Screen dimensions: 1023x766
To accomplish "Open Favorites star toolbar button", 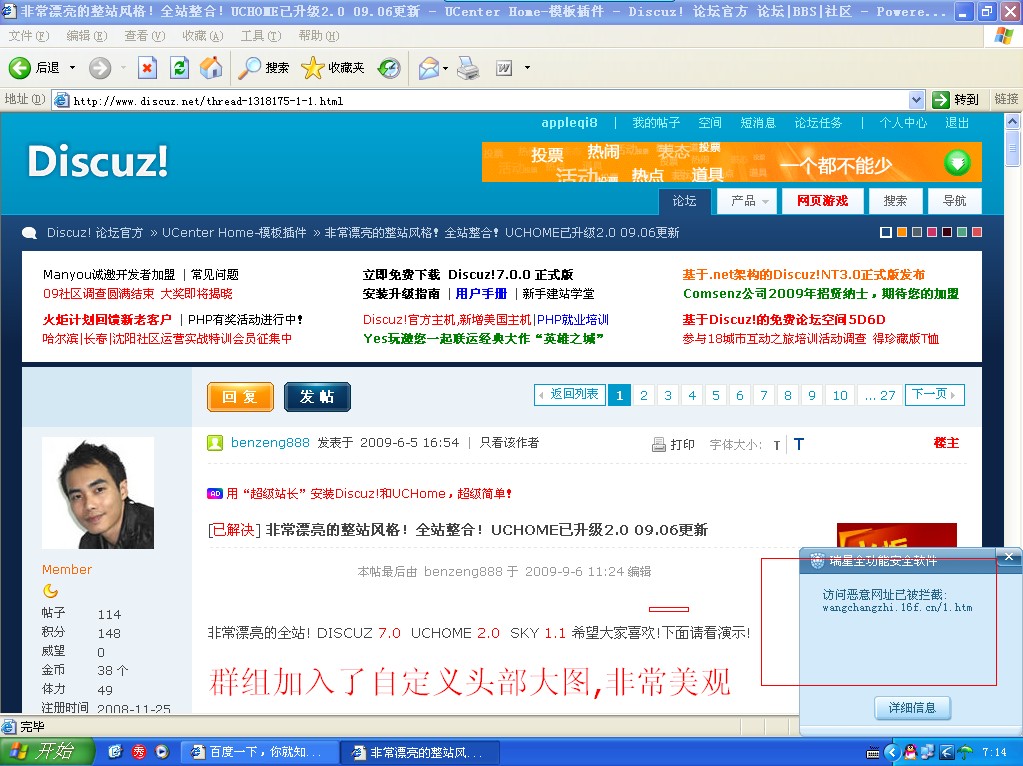I will [x=332, y=67].
